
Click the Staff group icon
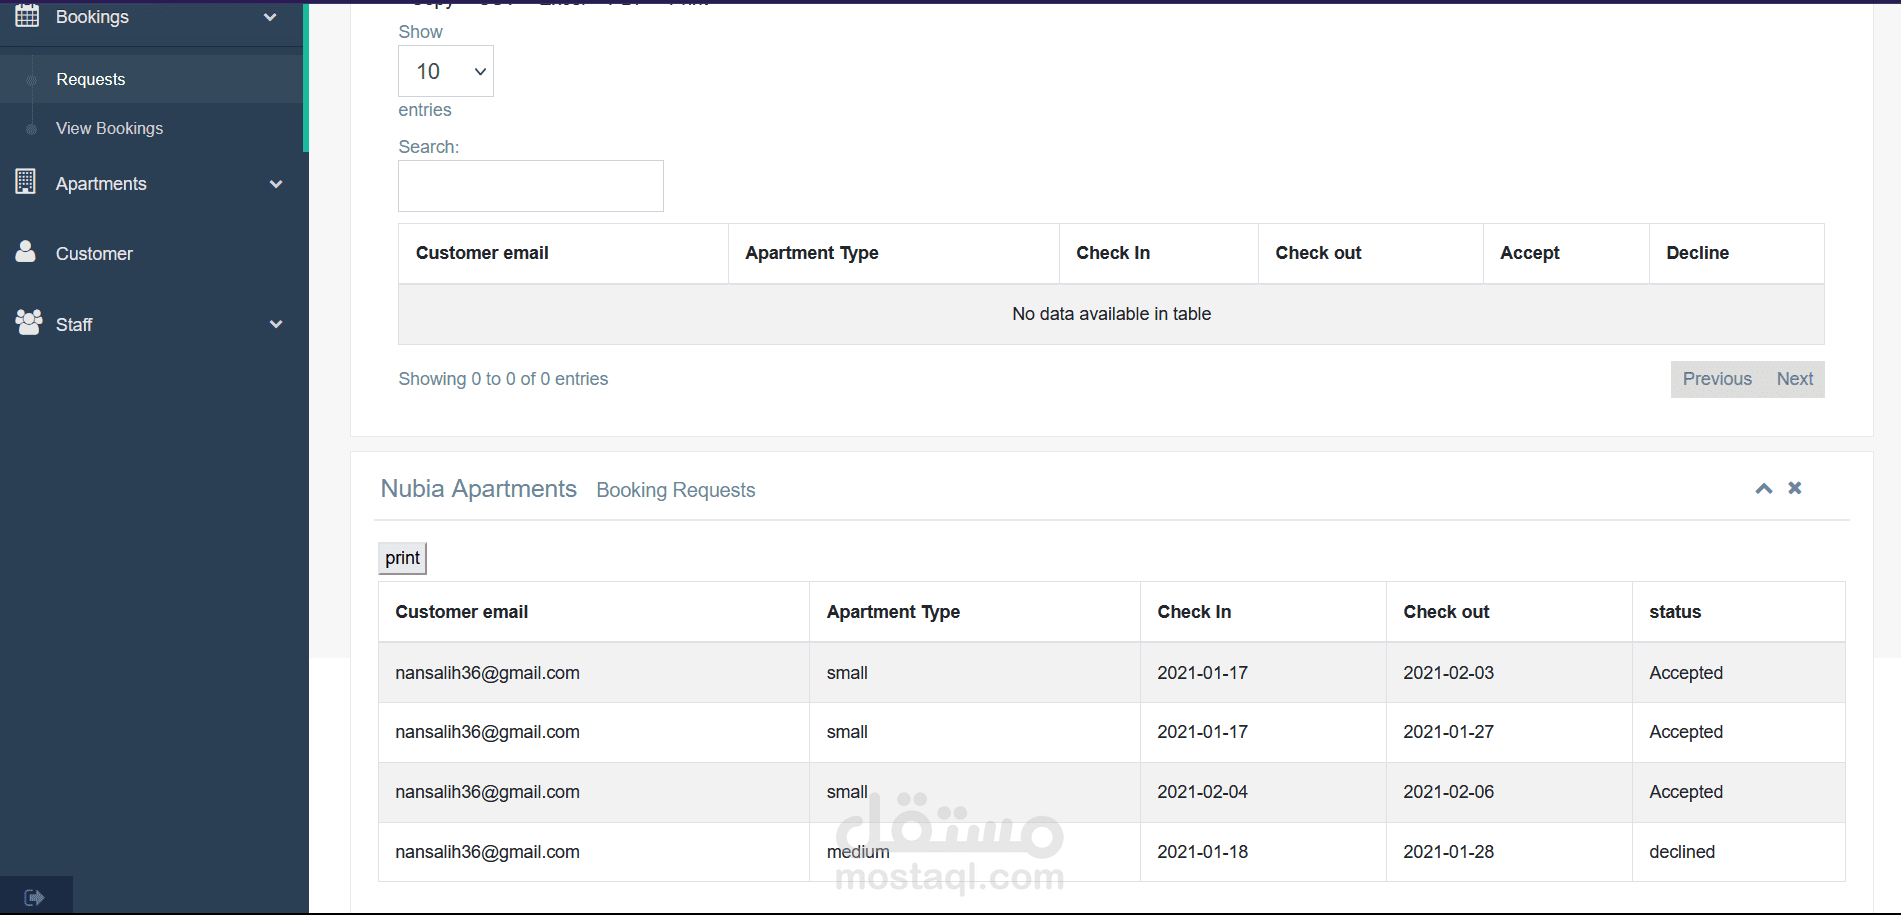click(29, 322)
